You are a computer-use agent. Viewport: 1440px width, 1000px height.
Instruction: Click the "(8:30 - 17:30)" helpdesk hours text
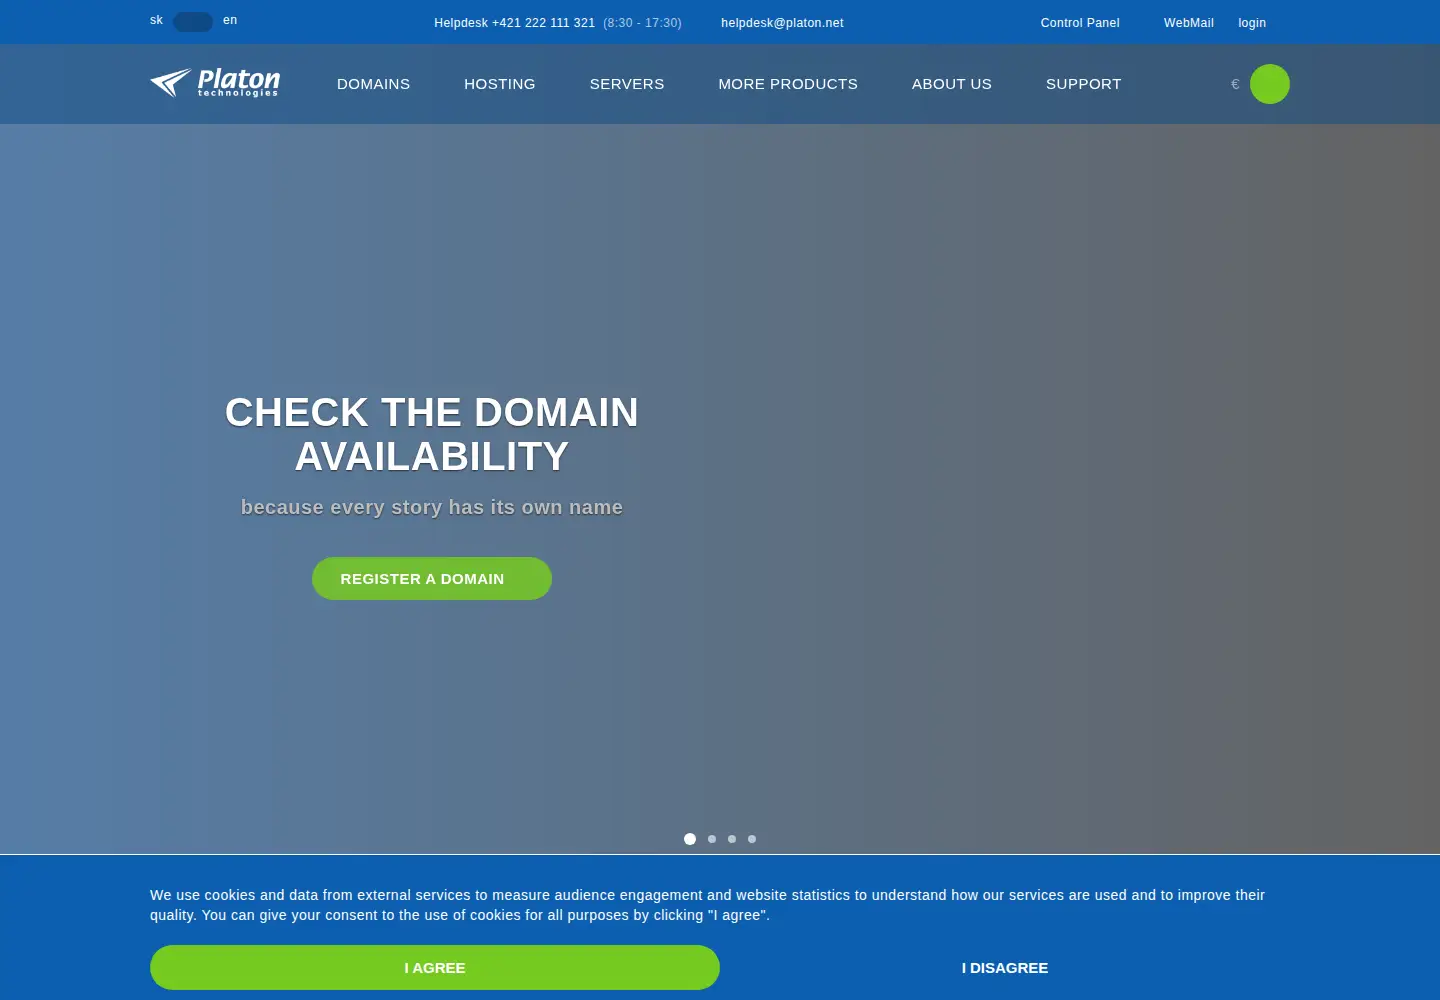(642, 23)
